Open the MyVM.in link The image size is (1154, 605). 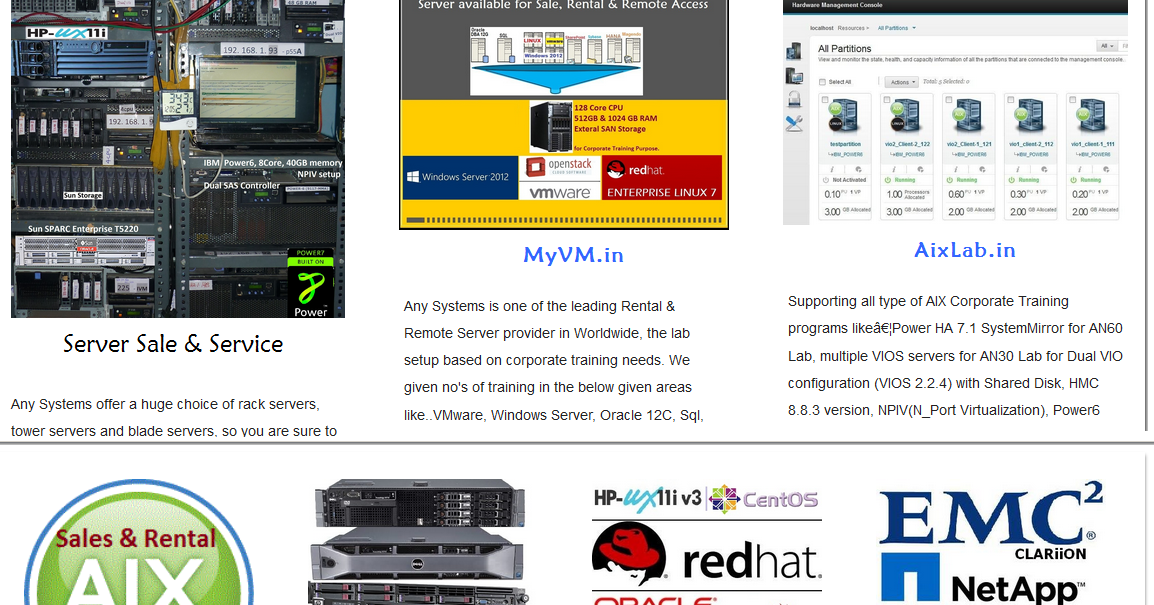[573, 254]
